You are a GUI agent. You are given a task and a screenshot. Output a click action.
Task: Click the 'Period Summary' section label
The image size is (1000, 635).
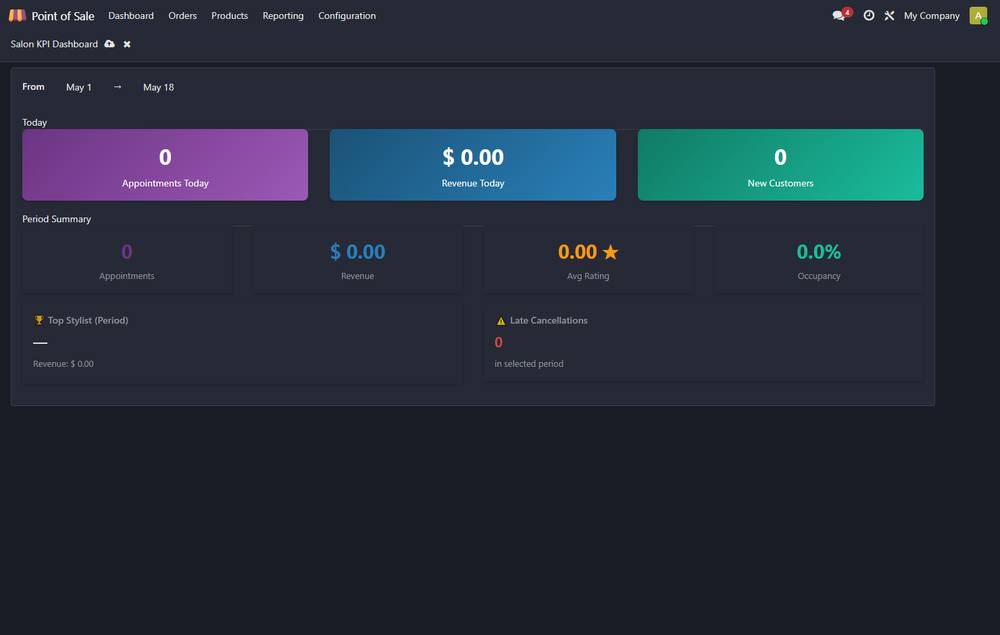pos(57,219)
